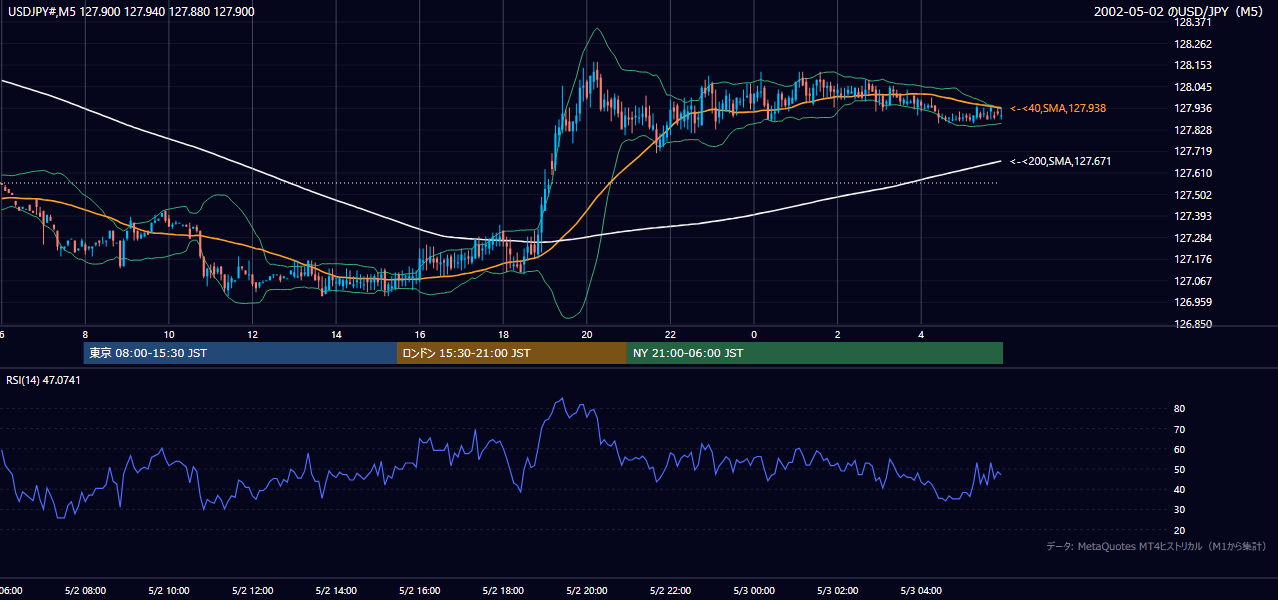
Task: Click the 5/2 20:00 time label
Action: [x=586, y=591]
